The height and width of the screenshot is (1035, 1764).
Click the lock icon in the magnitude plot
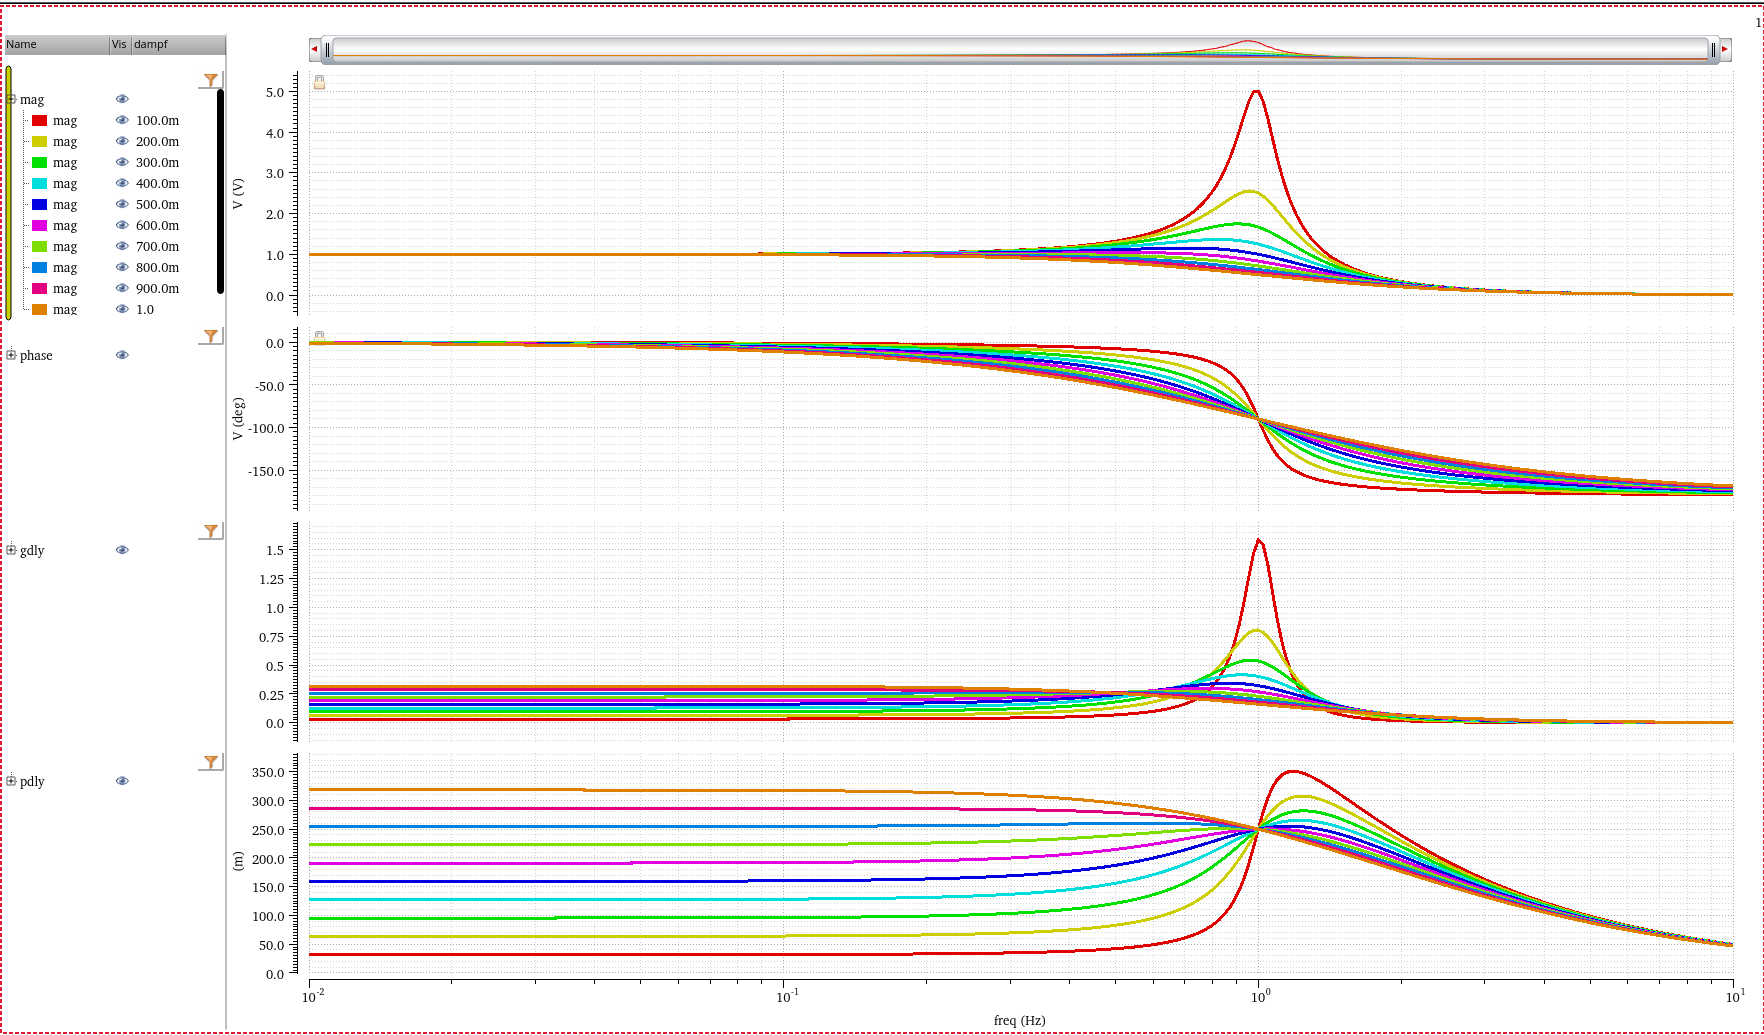point(319,82)
